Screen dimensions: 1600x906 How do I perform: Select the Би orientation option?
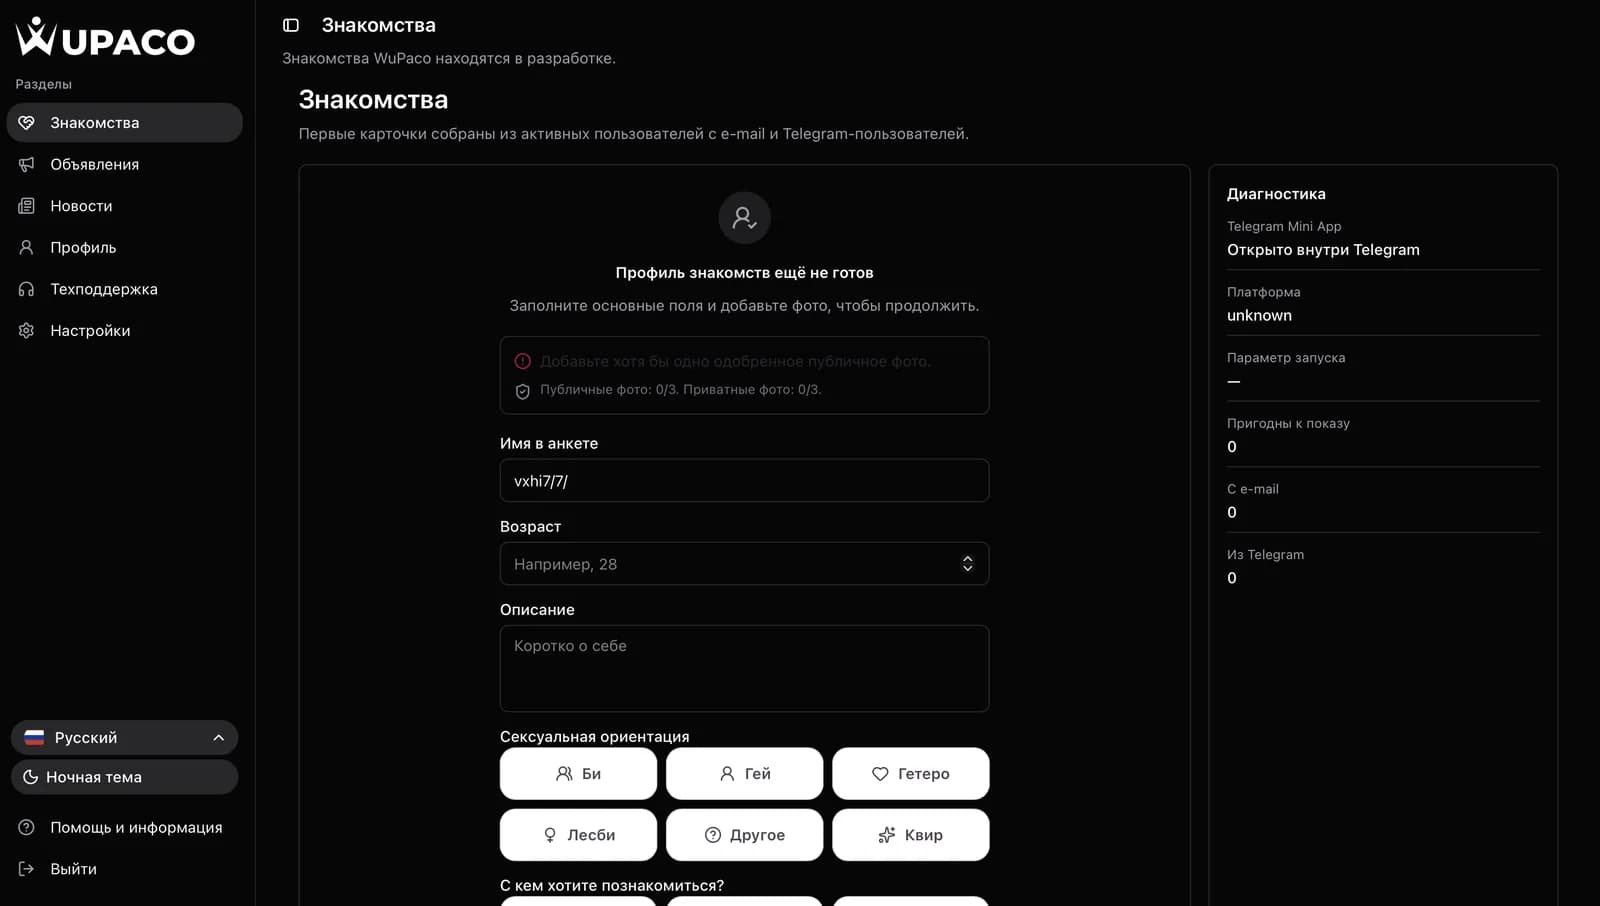click(578, 774)
